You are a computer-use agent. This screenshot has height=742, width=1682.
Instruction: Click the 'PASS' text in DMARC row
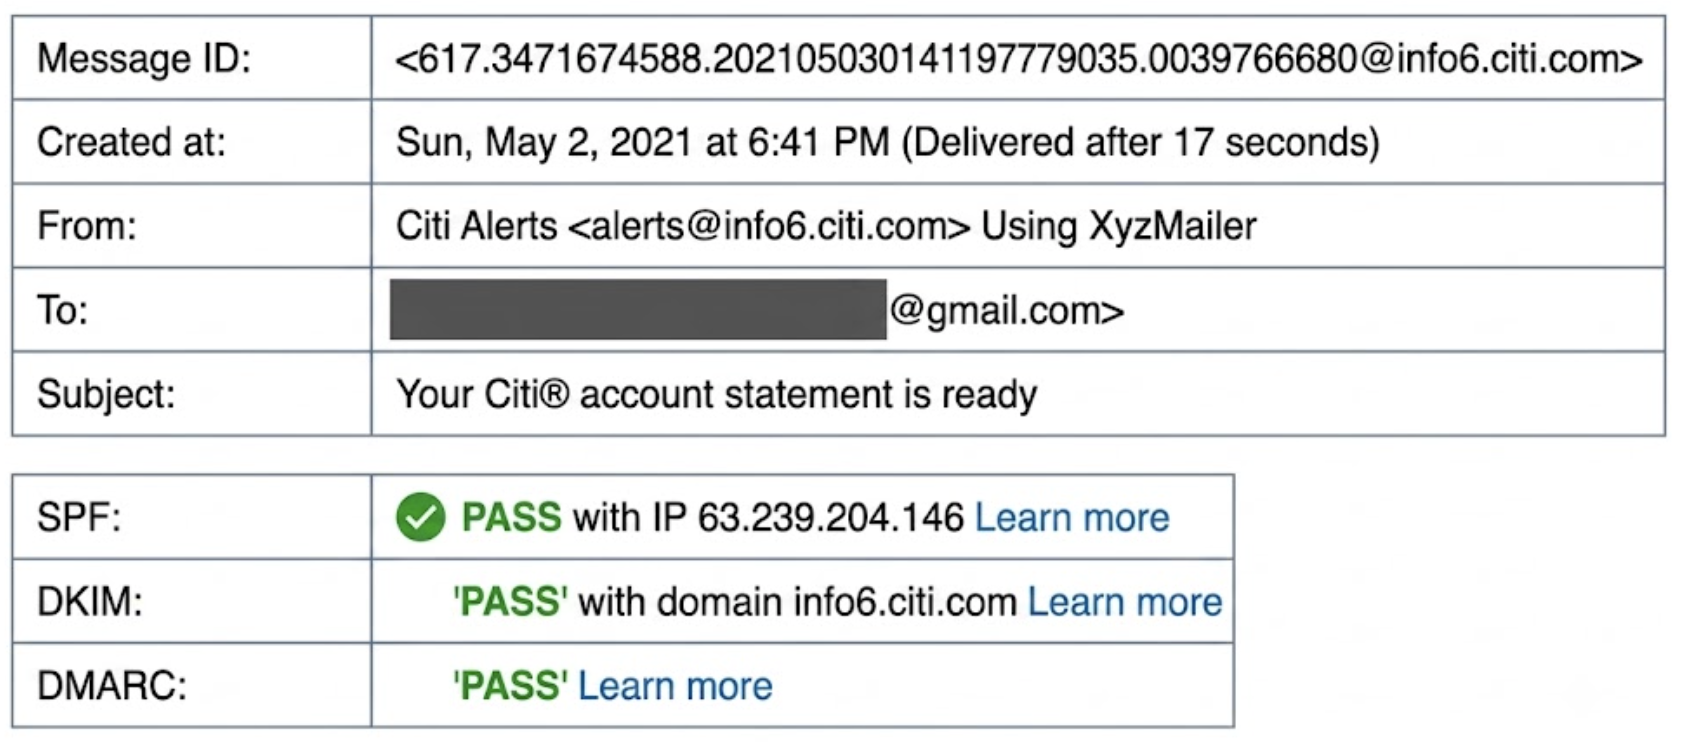[510, 686]
